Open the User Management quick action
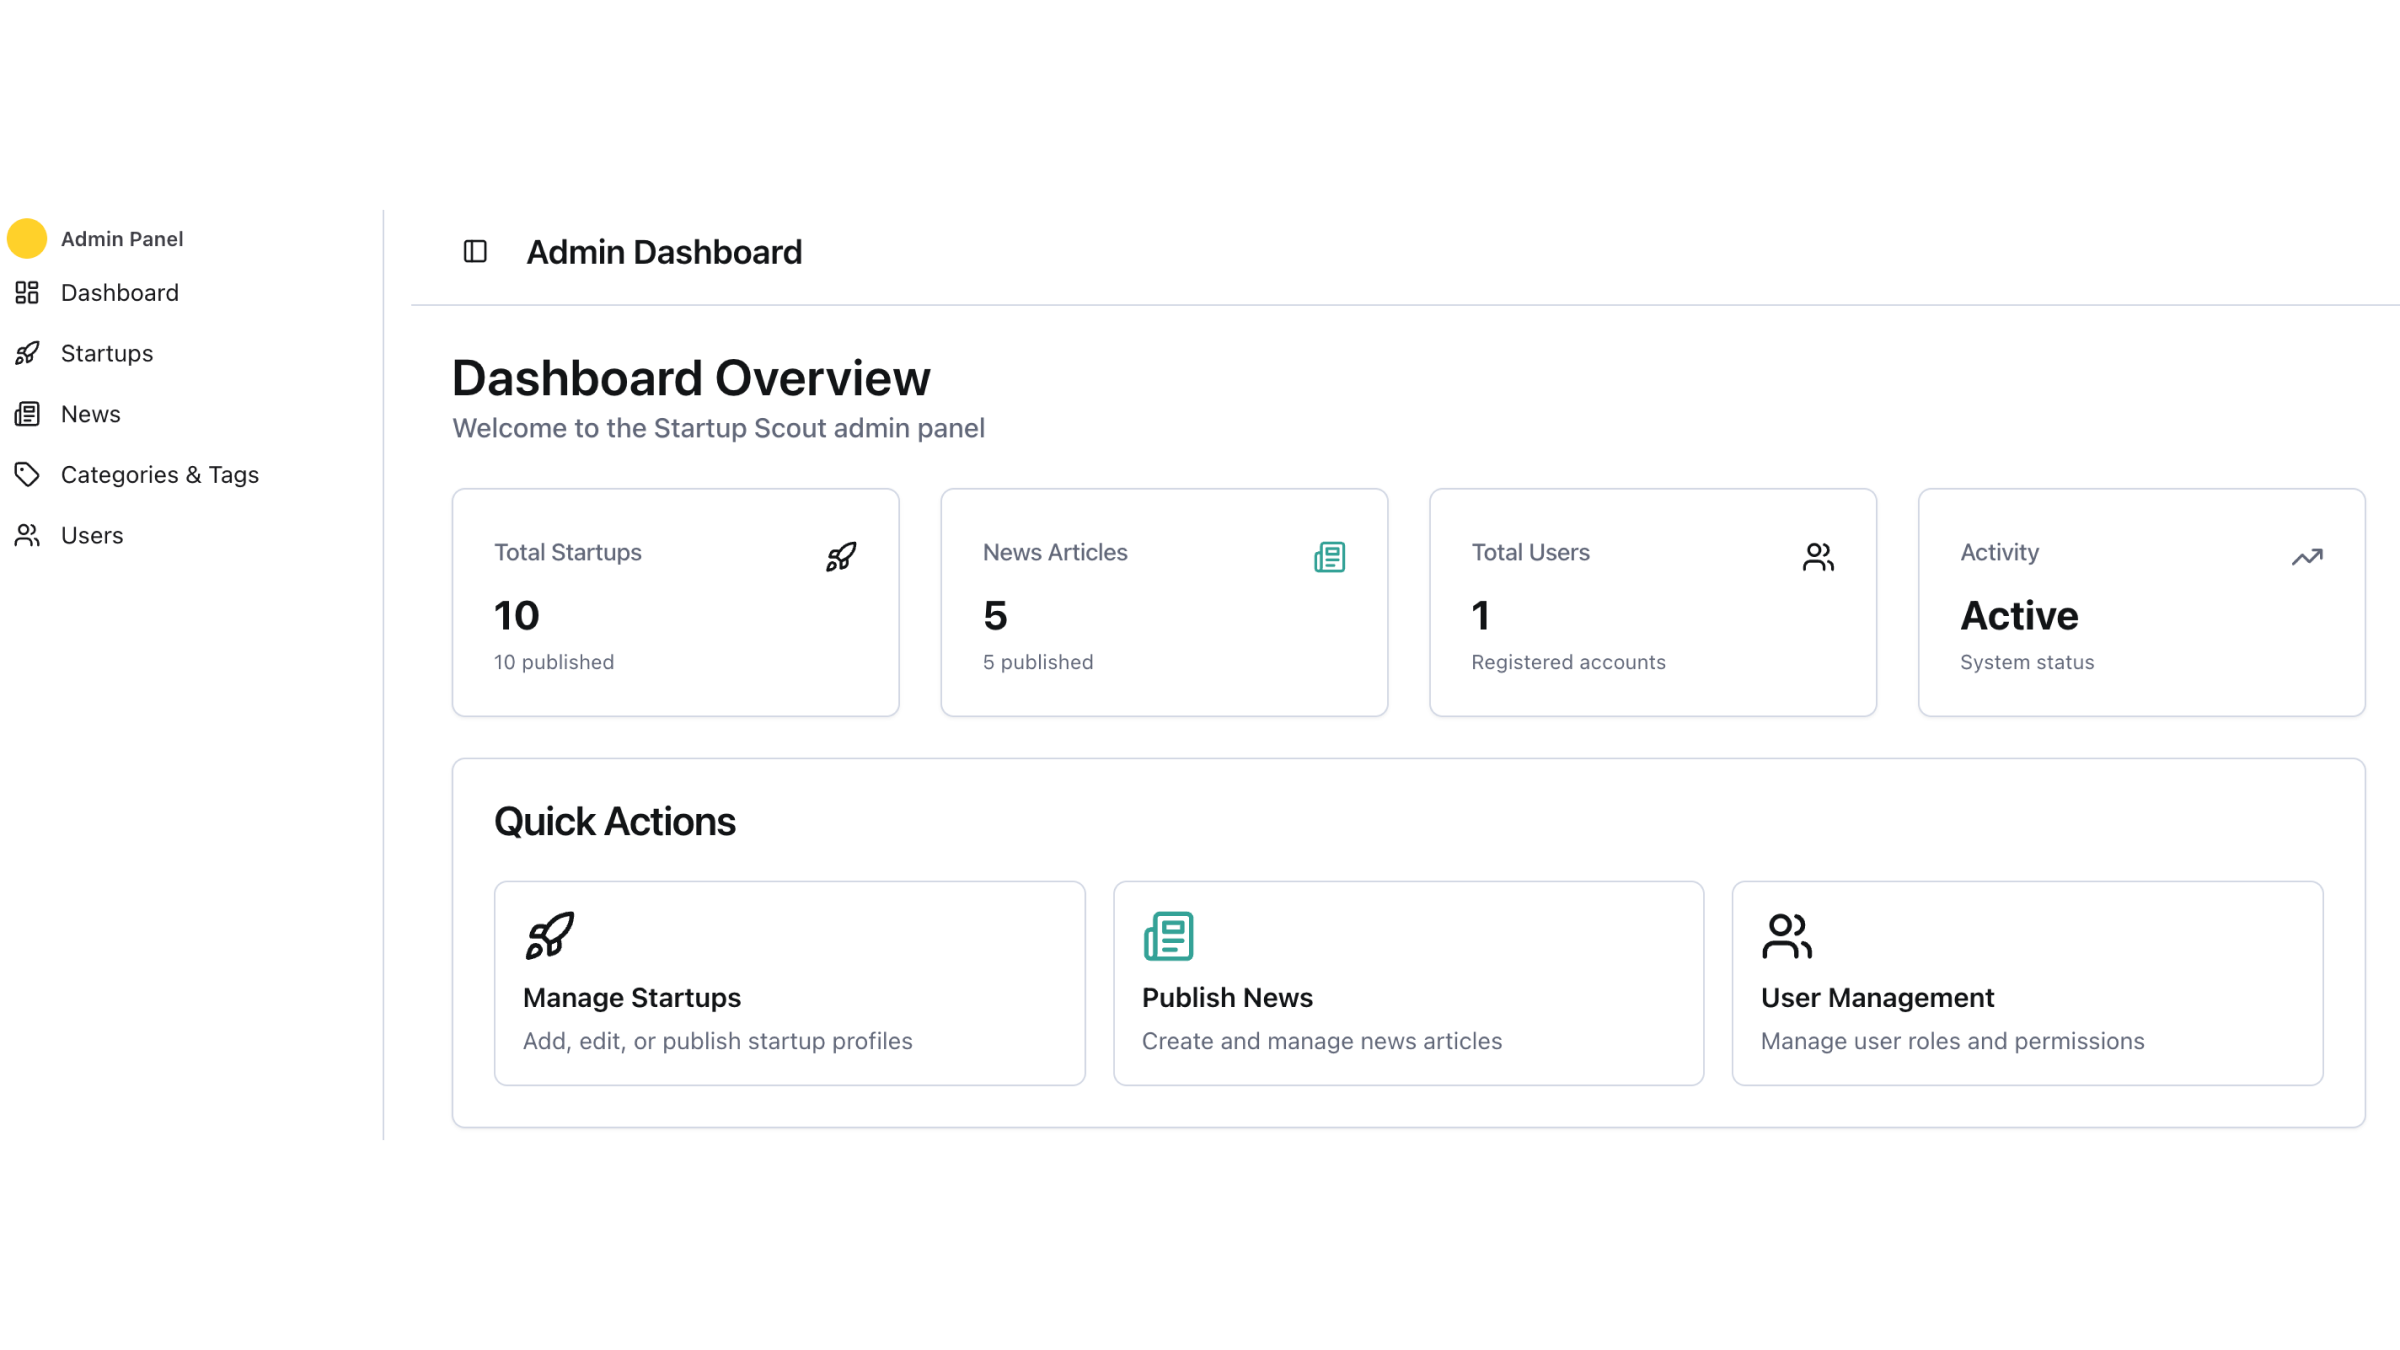 coord(2027,982)
